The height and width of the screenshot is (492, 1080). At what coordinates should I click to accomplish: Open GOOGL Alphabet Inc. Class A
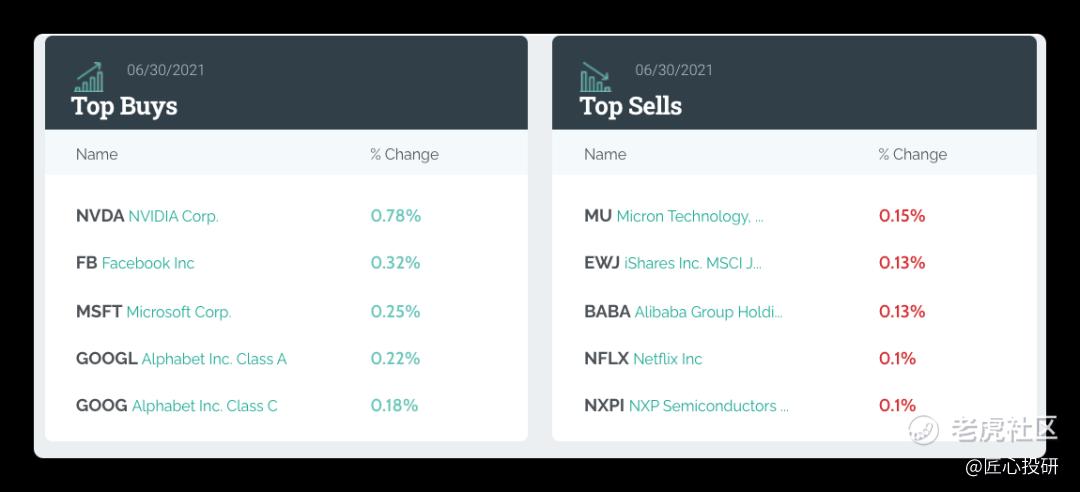[181, 359]
